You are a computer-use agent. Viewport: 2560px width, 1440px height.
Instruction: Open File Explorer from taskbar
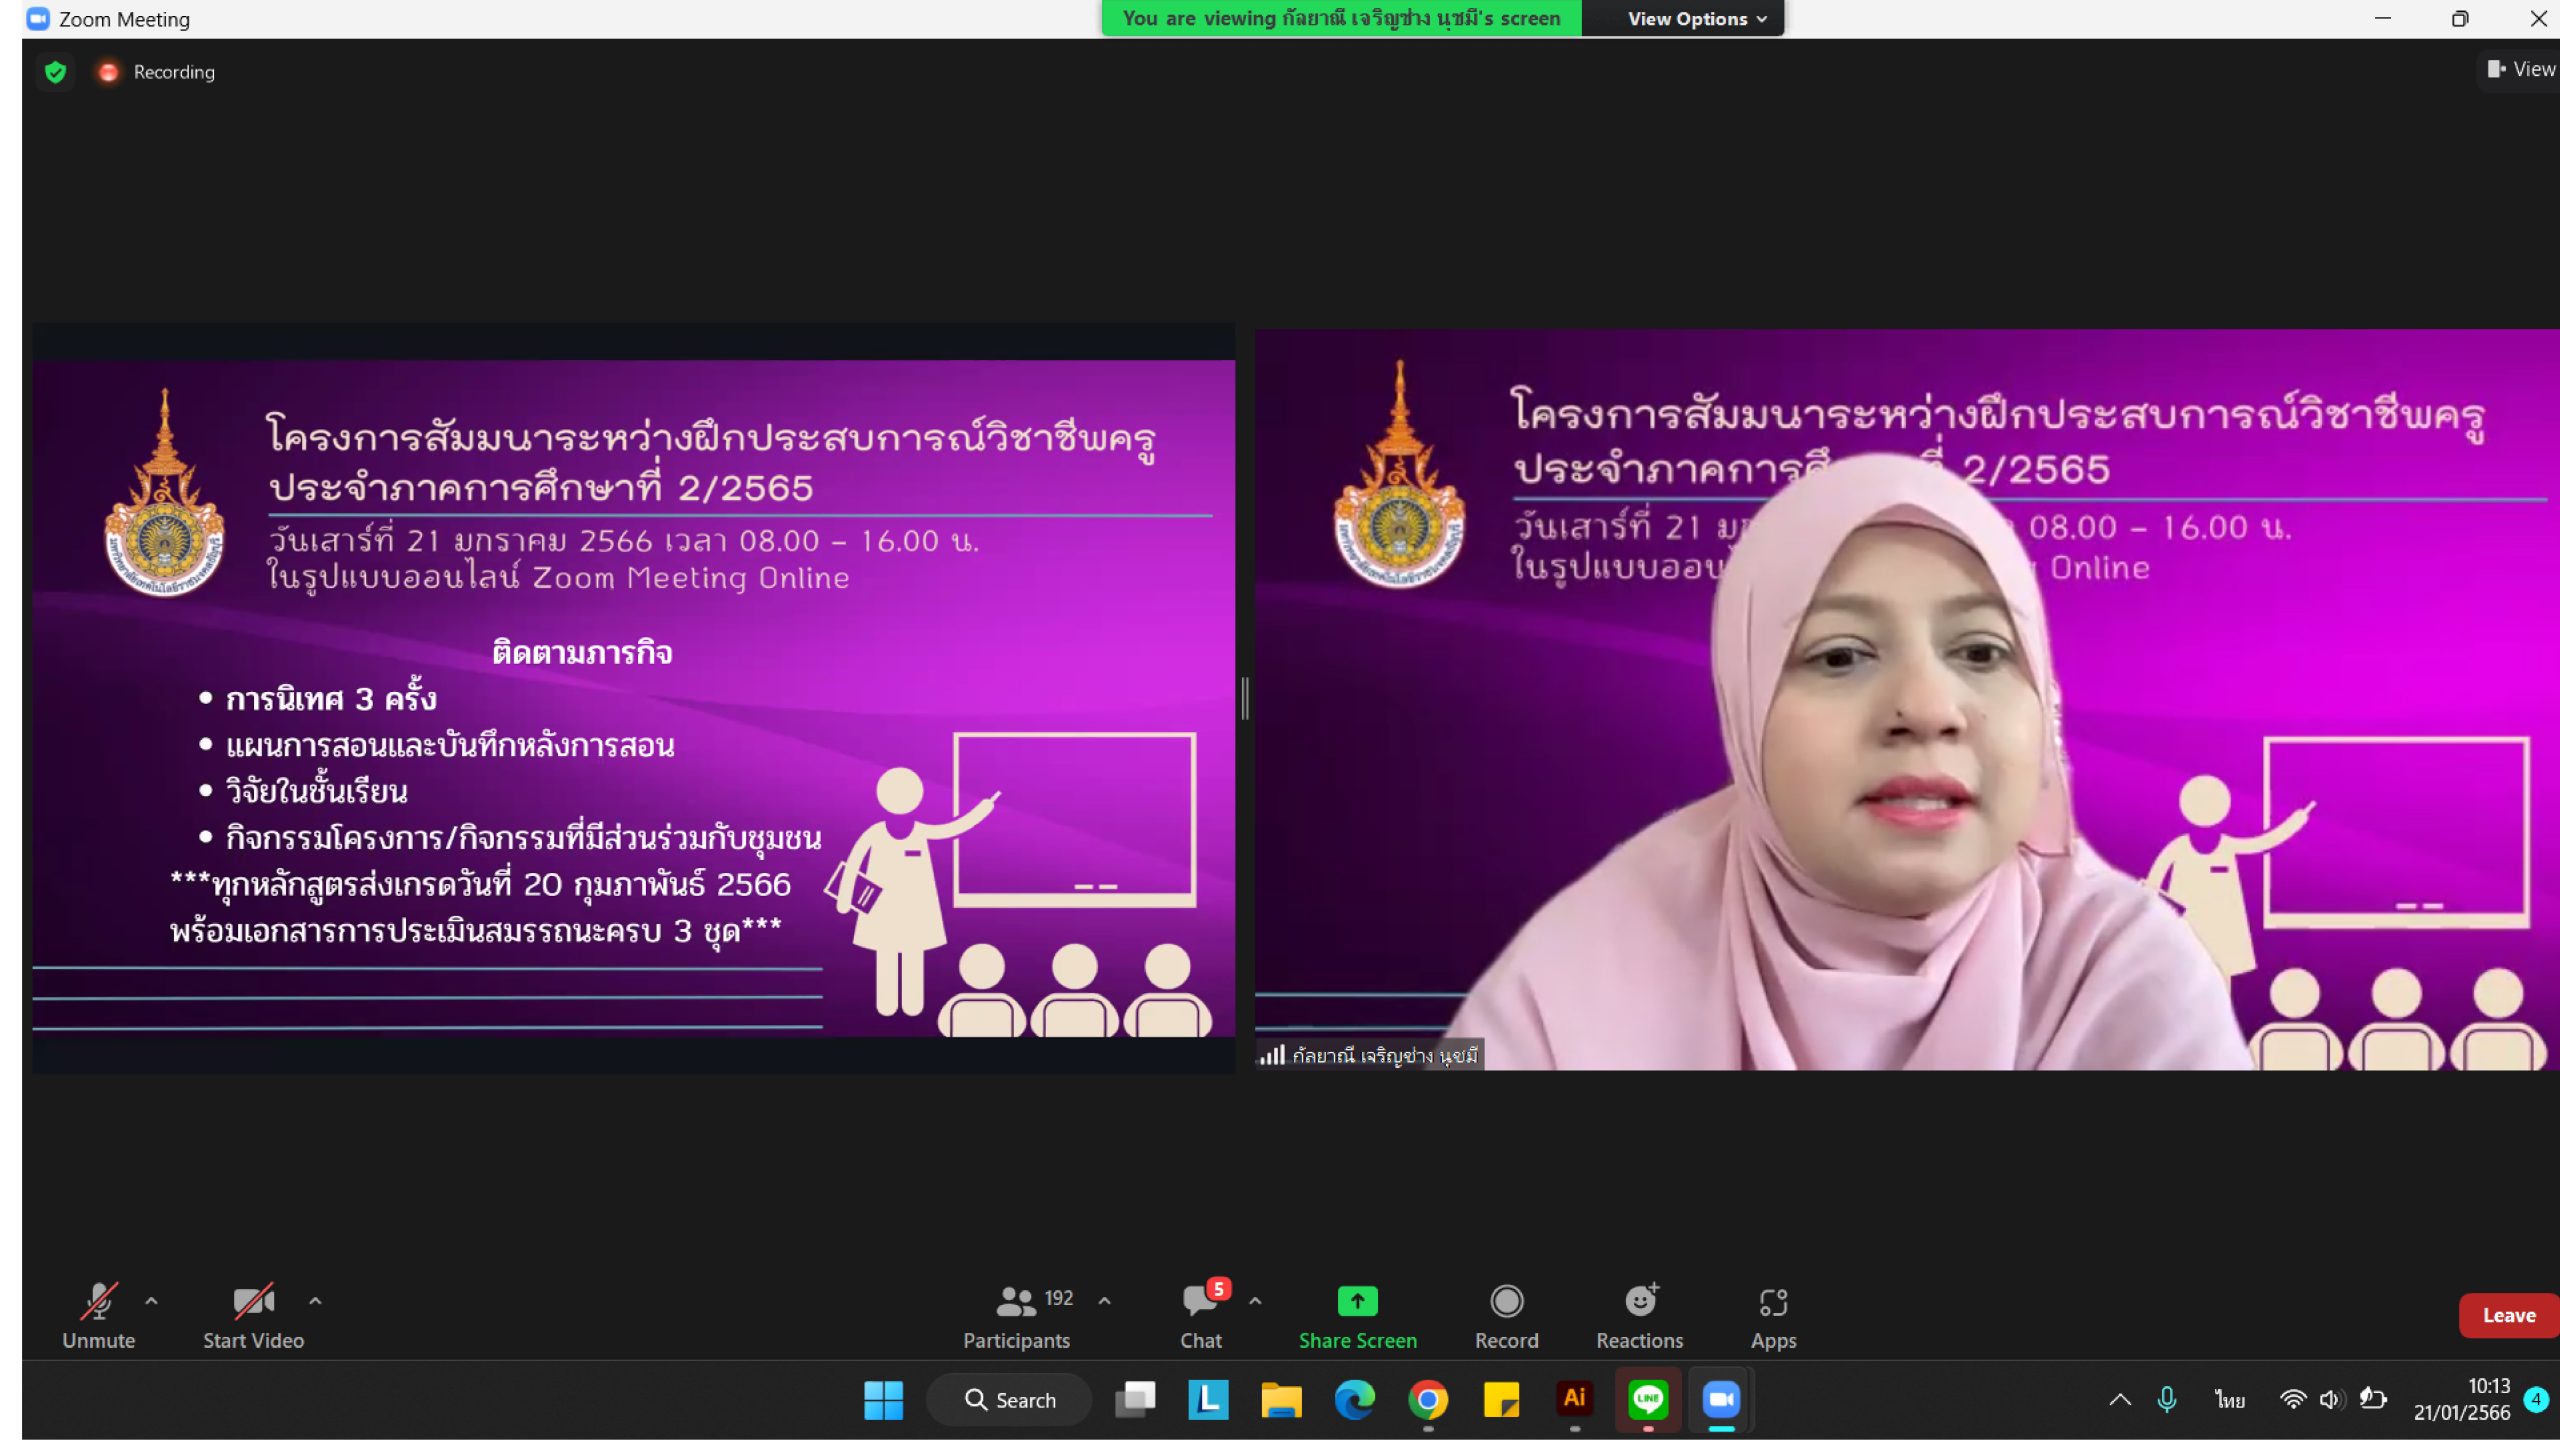pyautogui.click(x=1281, y=1400)
